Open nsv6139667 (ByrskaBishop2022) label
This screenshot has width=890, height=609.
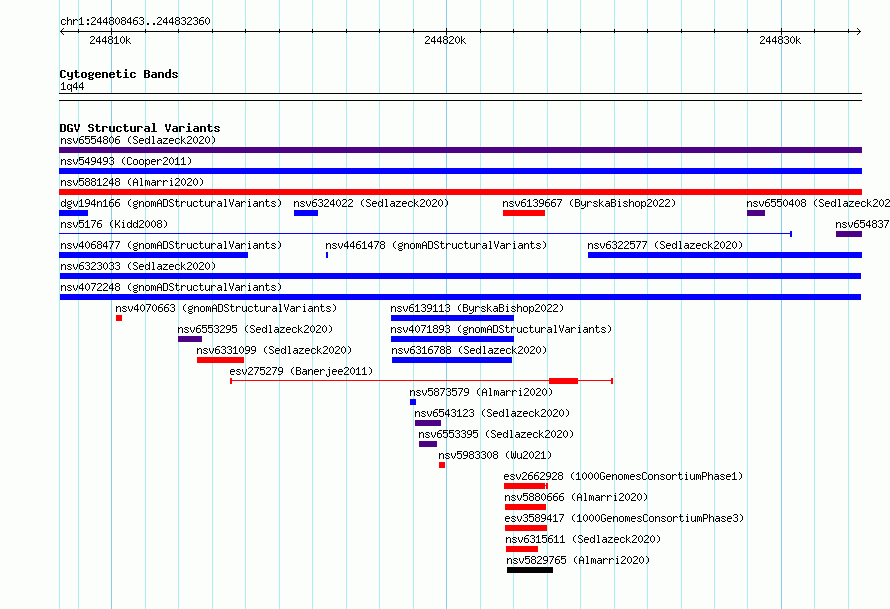[x=589, y=203]
